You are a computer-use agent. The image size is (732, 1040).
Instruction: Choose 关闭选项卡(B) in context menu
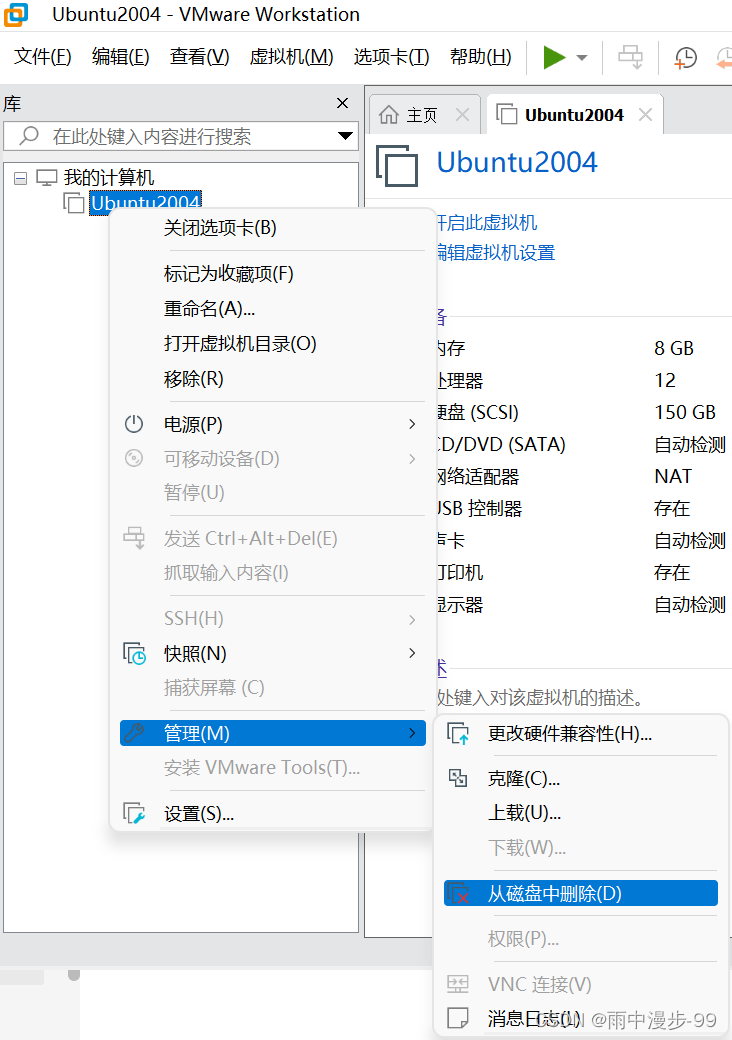pos(273,228)
